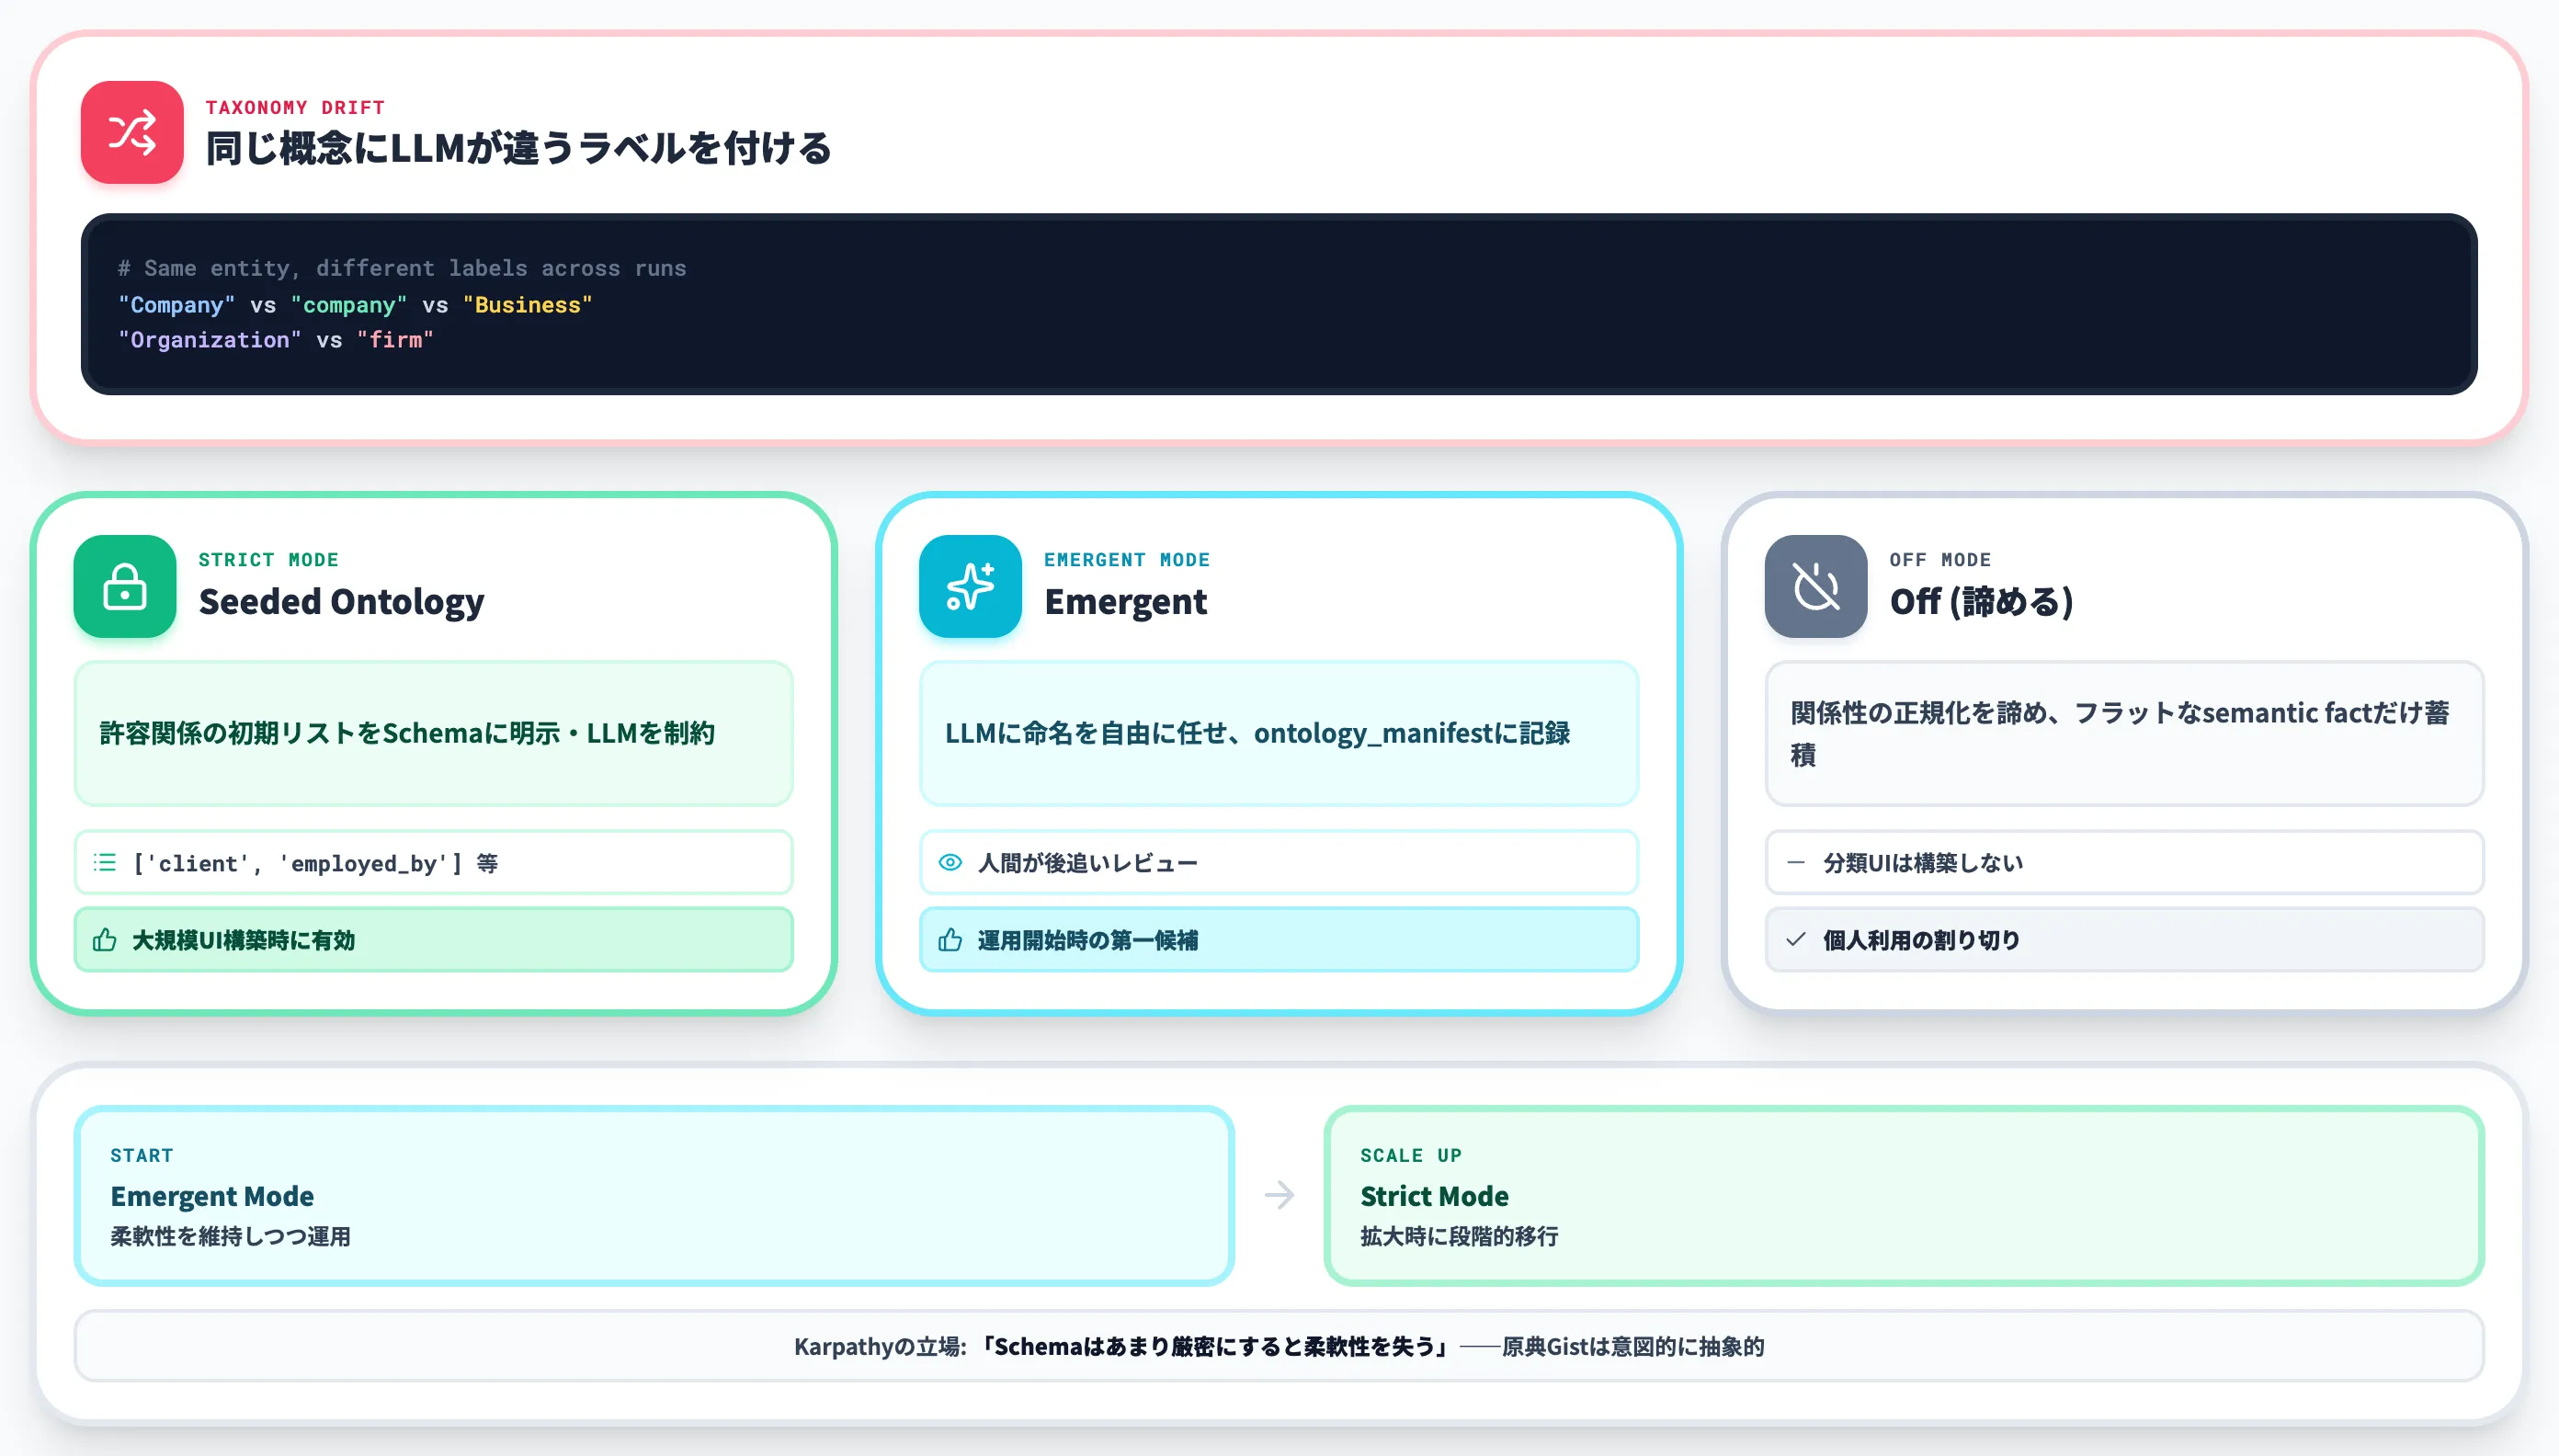
Task: Click 柔軟性を維持しつつ運用 caption
Action: [230, 1236]
